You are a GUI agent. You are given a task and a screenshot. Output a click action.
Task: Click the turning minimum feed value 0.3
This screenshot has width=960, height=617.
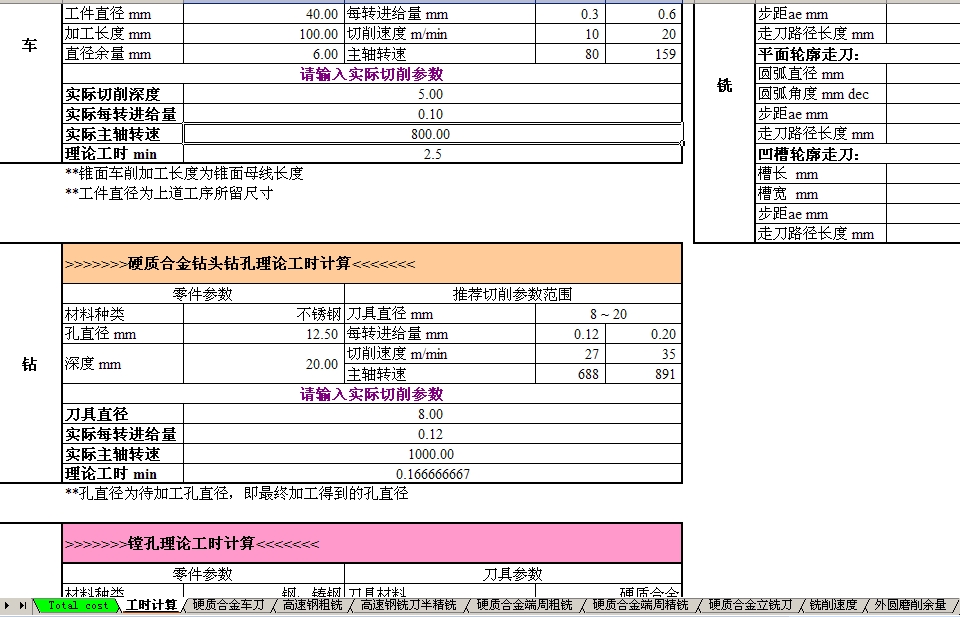point(571,13)
